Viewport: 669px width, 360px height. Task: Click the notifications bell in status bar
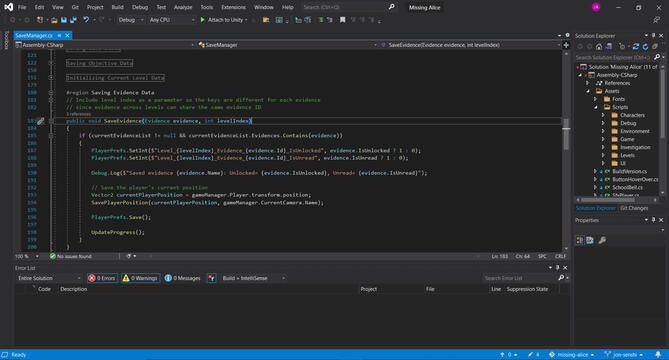pos(658,354)
